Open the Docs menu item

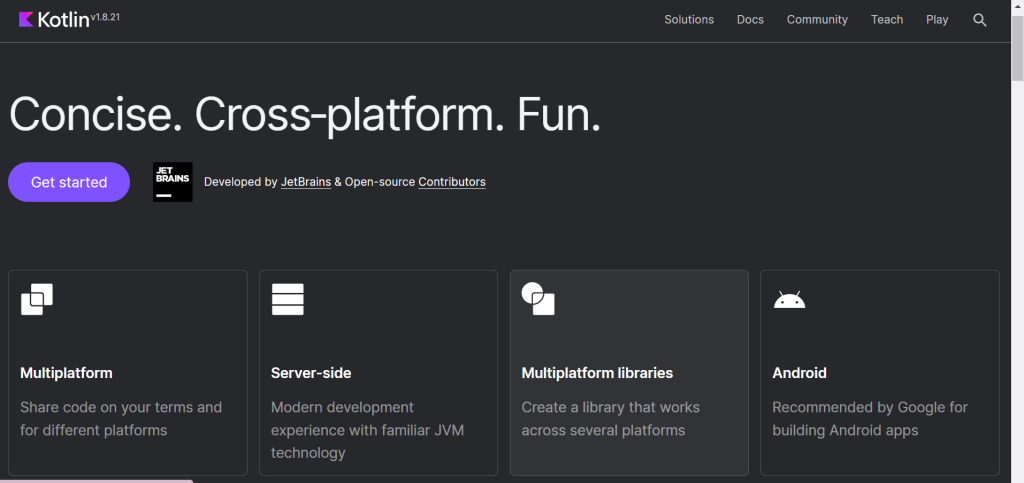[750, 20]
